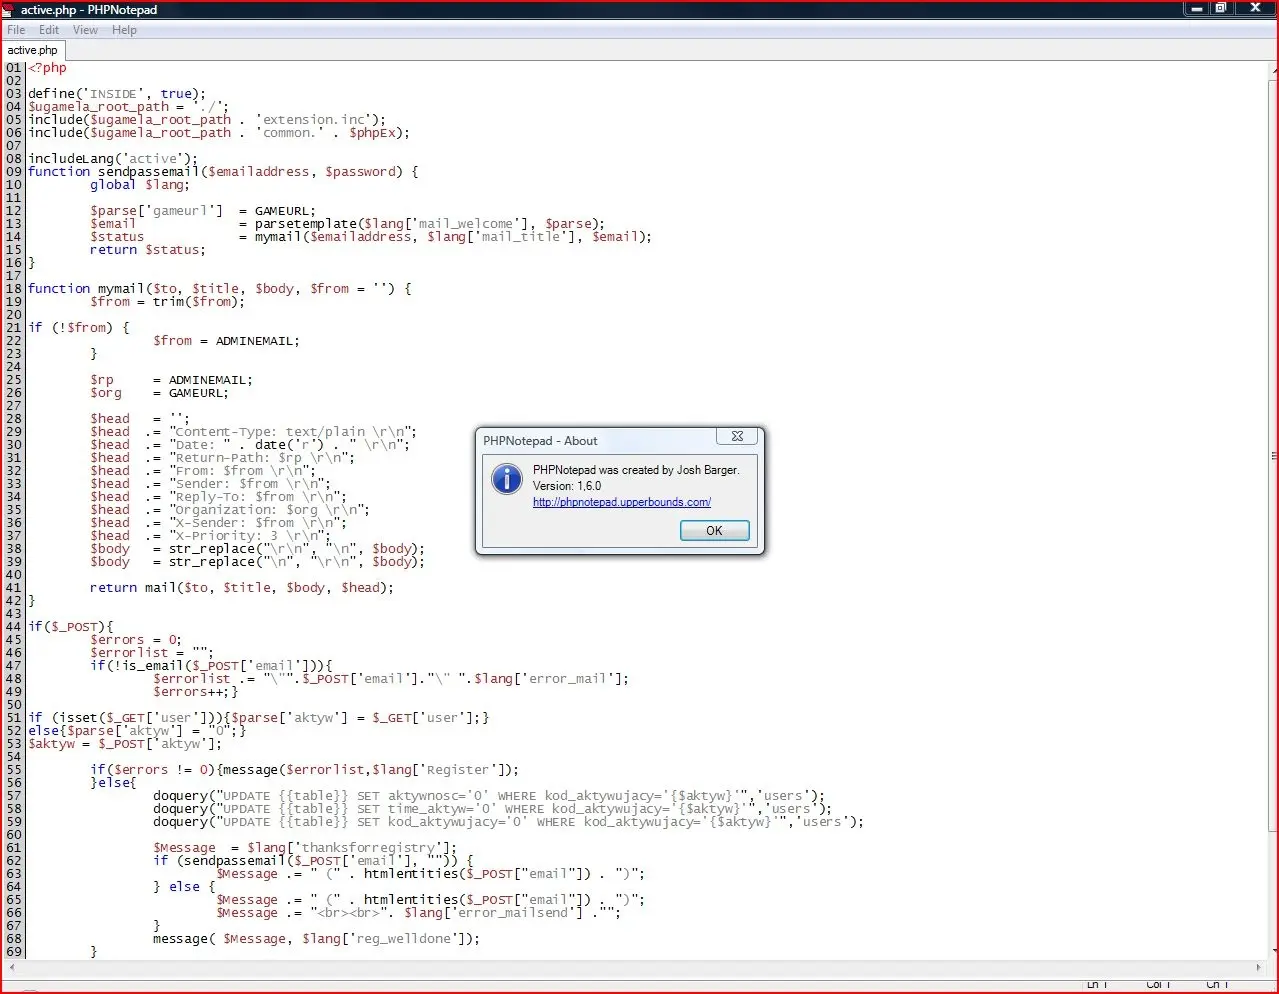Click the '<?php' opening tag on line 01
The width and height of the screenshot is (1279, 994).
[x=47, y=68]
